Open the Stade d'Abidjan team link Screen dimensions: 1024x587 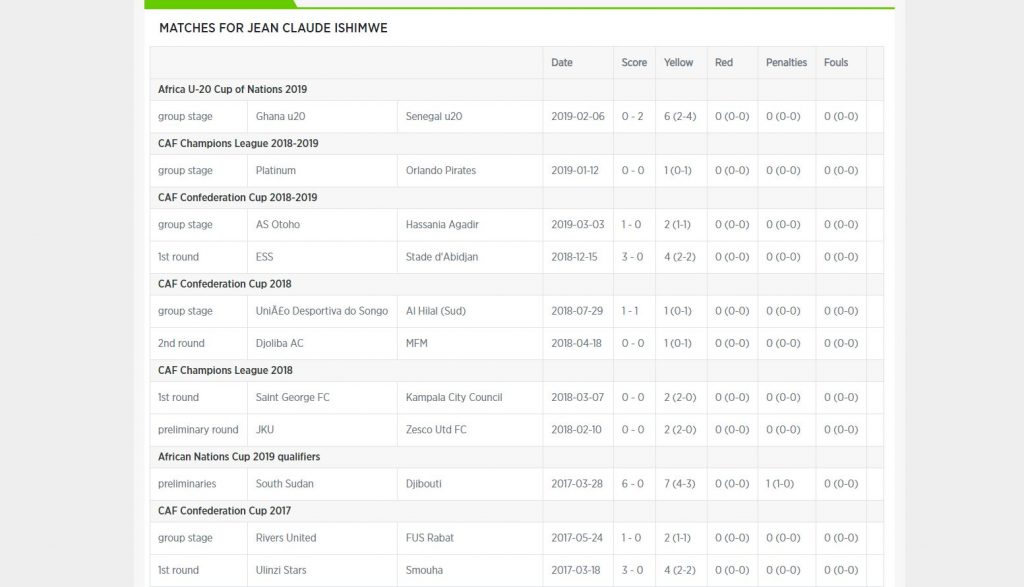[x=442, y=257]
